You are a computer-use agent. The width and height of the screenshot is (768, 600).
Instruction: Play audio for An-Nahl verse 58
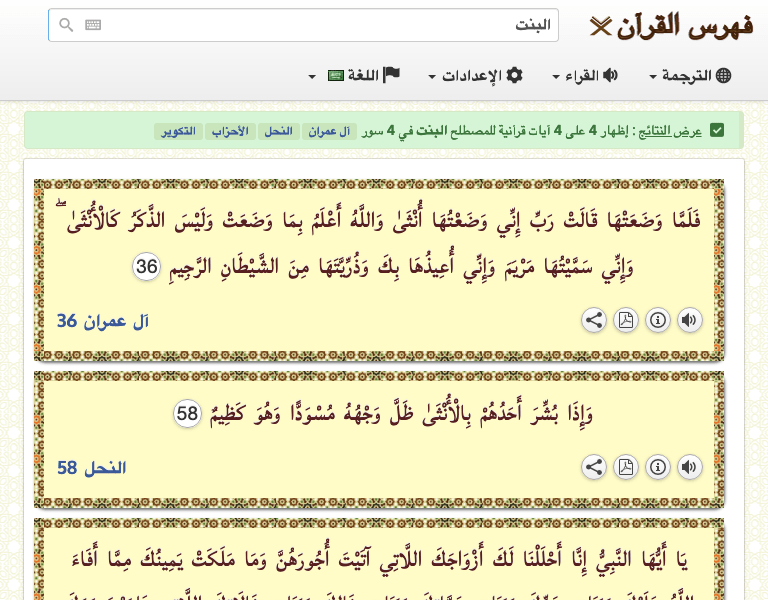pyautogui.click(x=690, y=467)
